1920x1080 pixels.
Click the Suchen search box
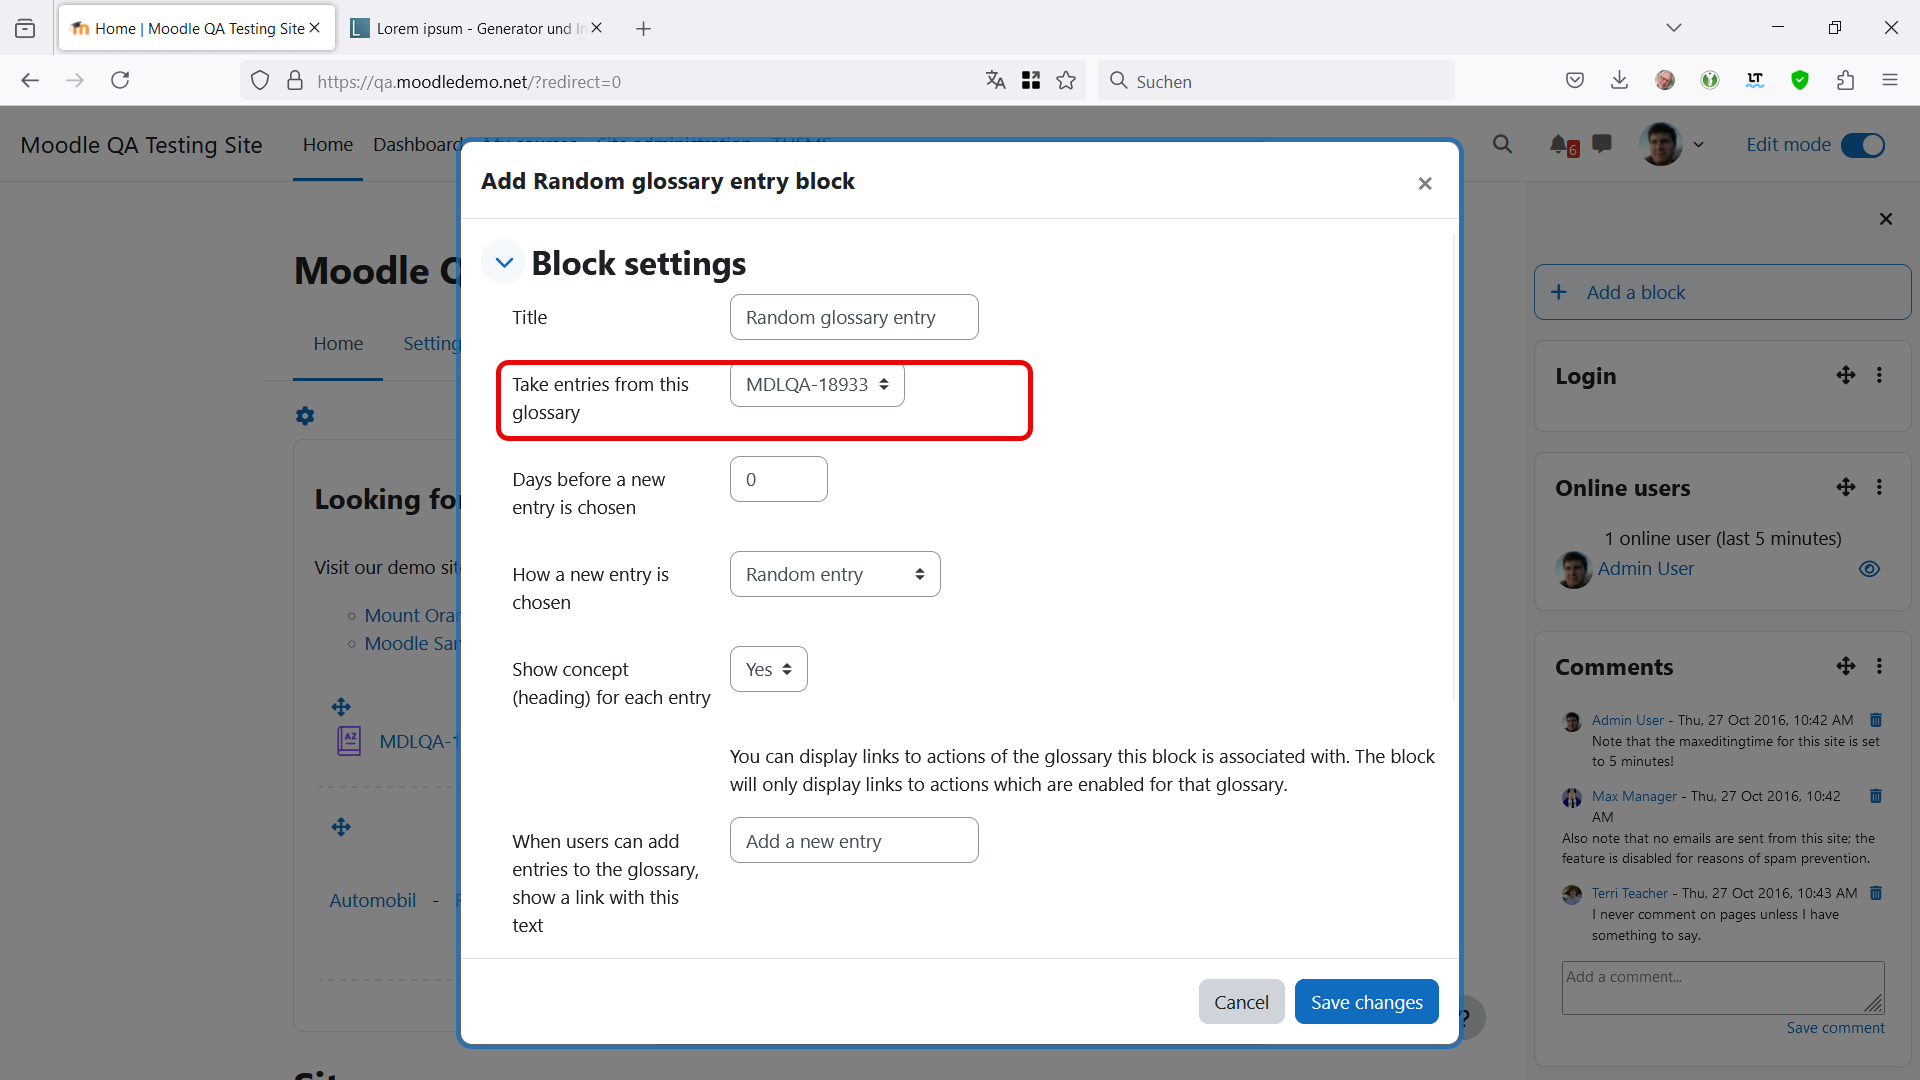tap(1276, 81)
